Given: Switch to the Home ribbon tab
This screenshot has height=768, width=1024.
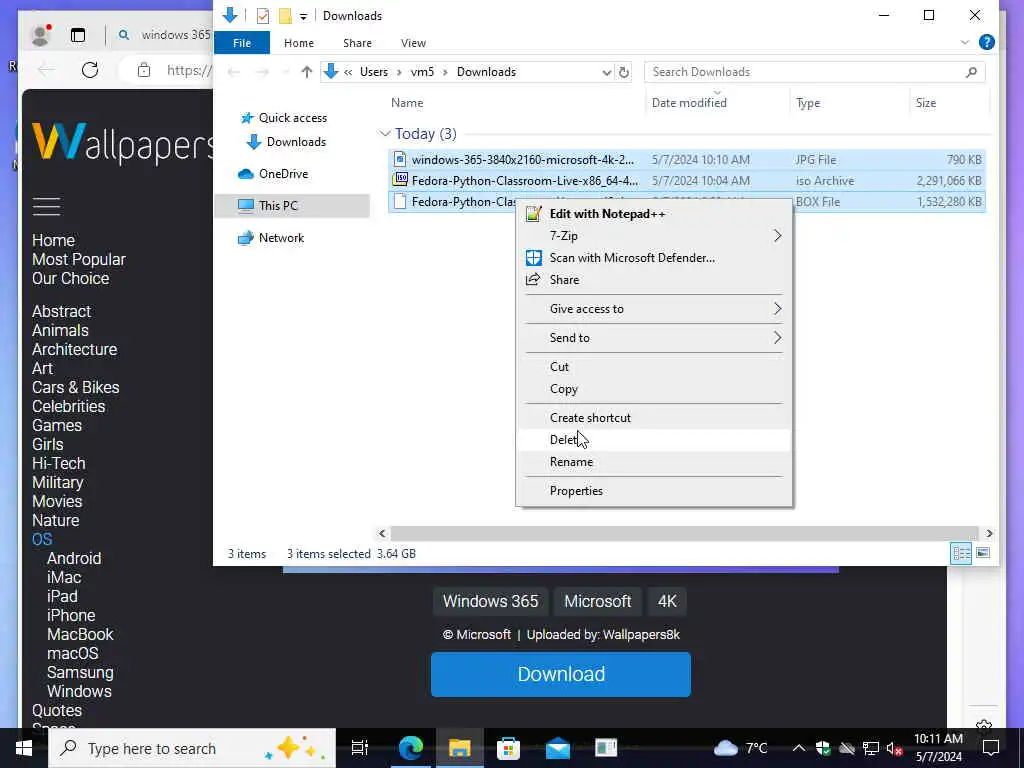Looking at the screenshot, I should (x=298, y=43).
